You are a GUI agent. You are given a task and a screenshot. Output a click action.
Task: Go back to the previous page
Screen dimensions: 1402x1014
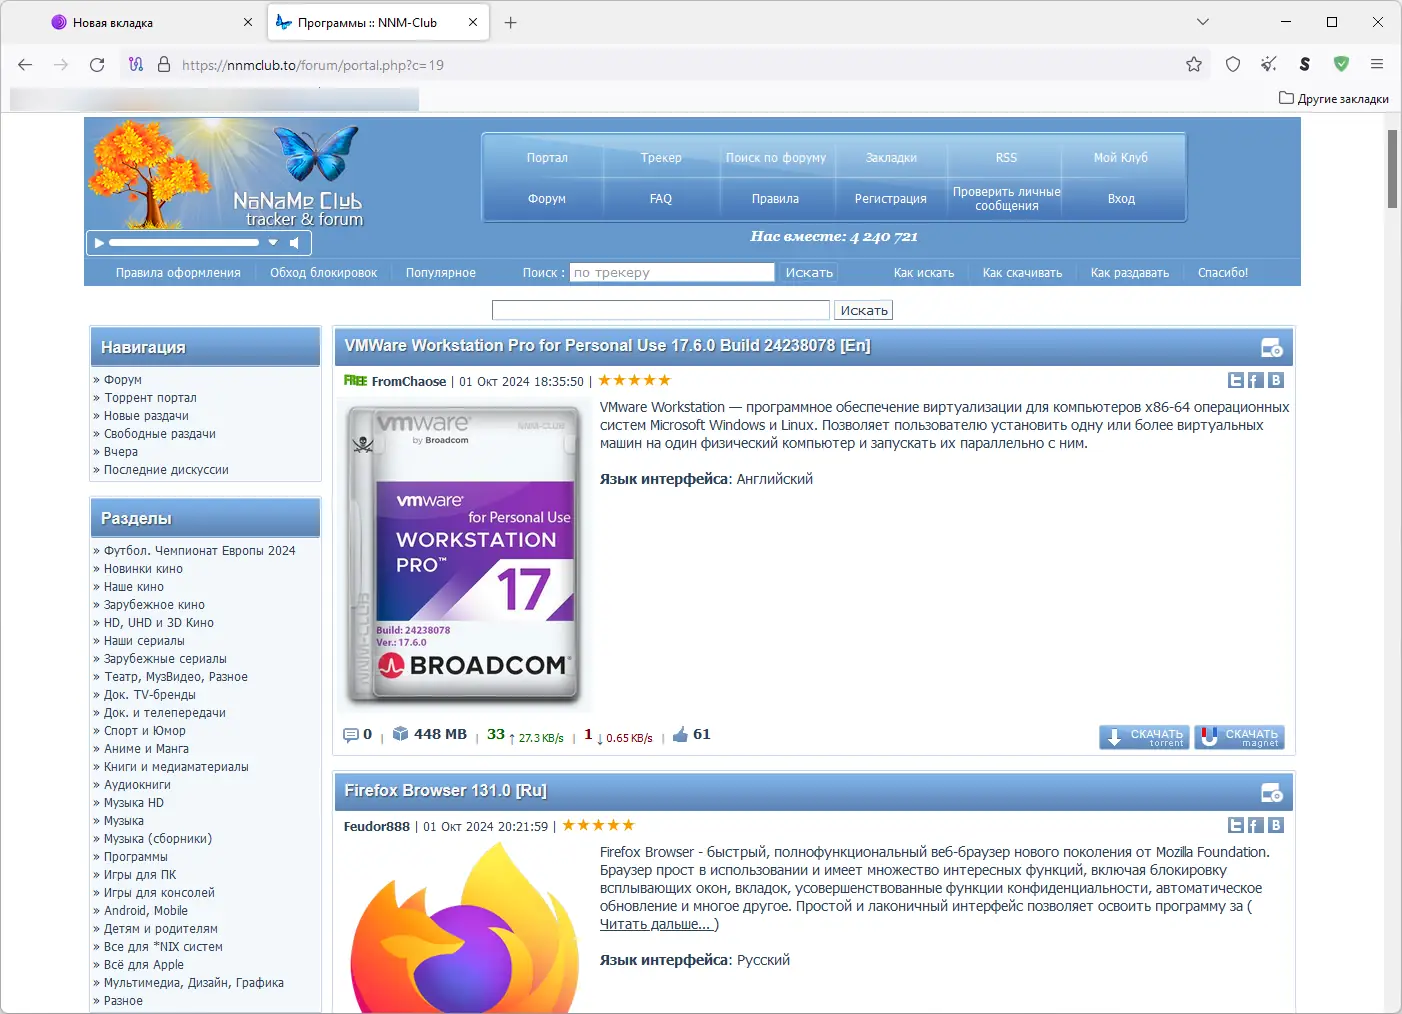point(25,65)
